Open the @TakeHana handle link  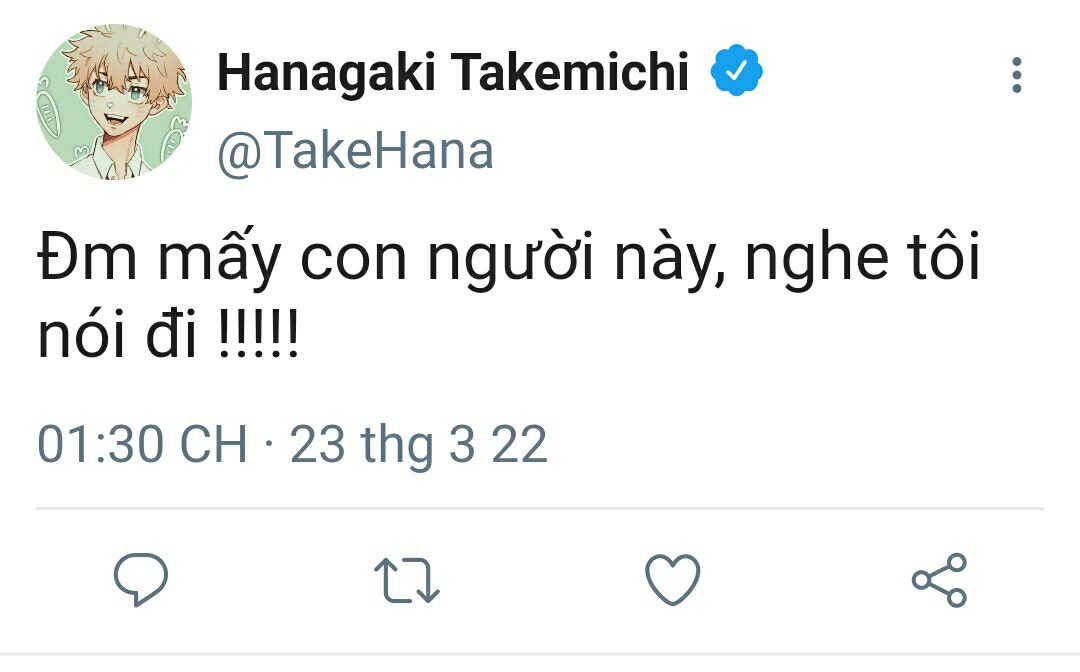355,152
